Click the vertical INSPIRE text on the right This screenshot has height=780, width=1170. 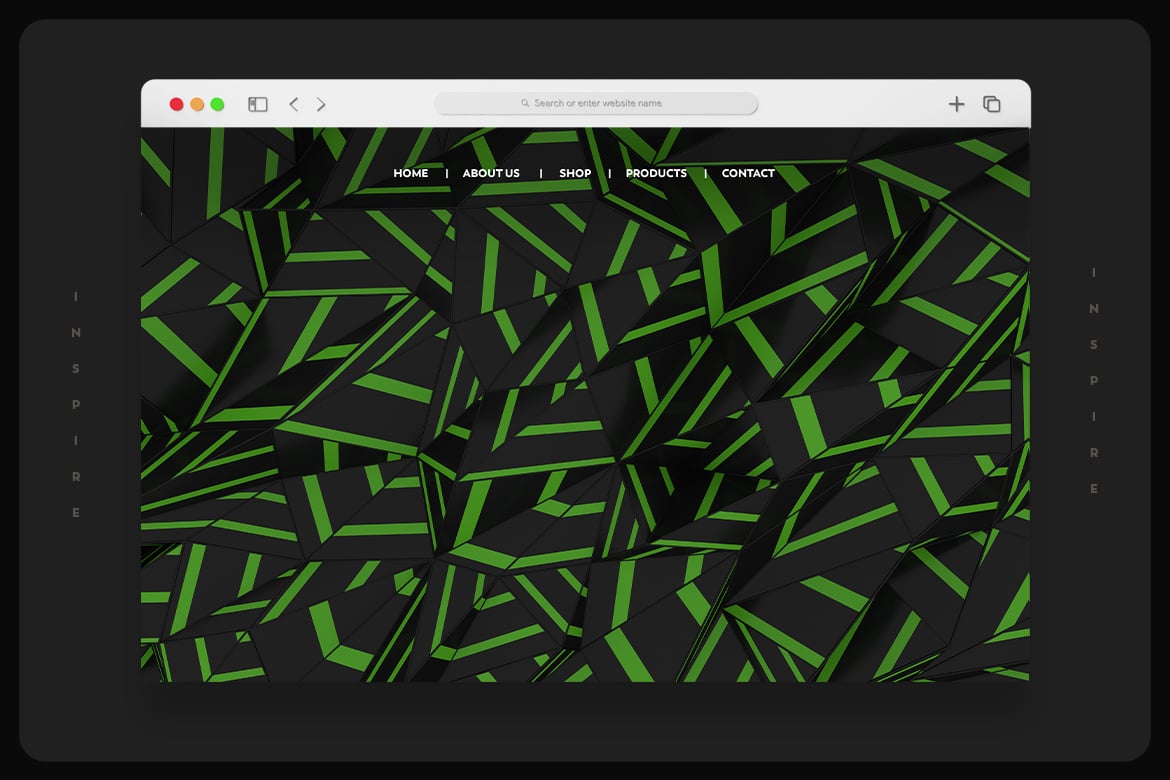pyautogui.click(x=1094, y=380)
